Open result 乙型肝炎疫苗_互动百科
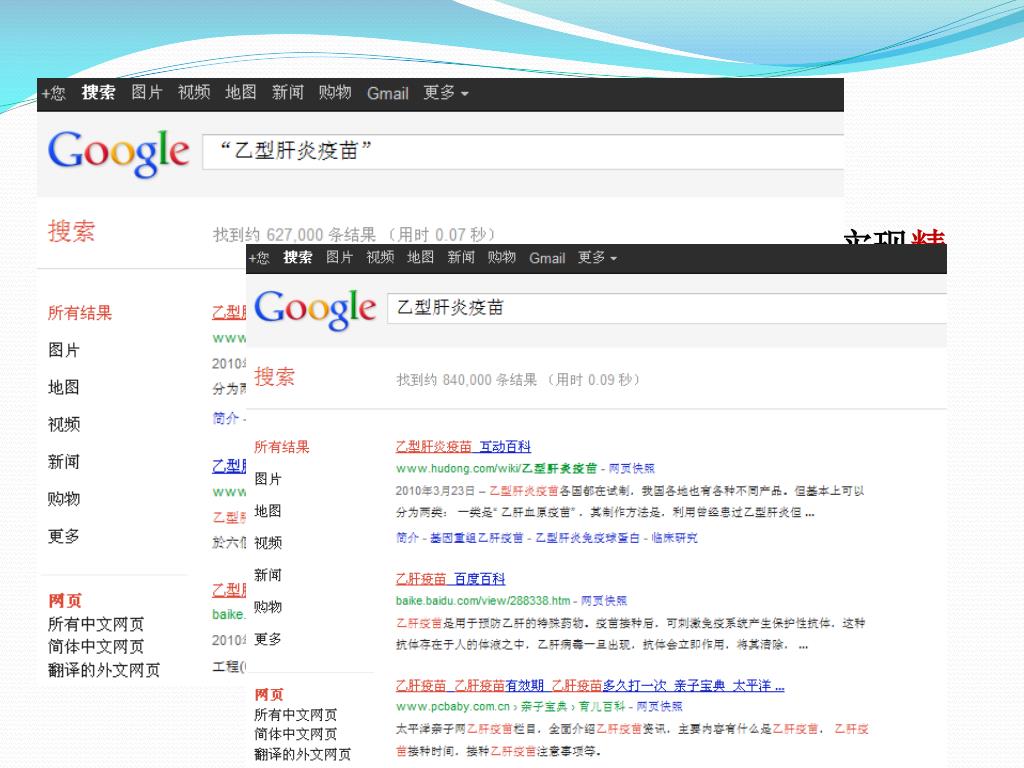 (x=463, y=447)
